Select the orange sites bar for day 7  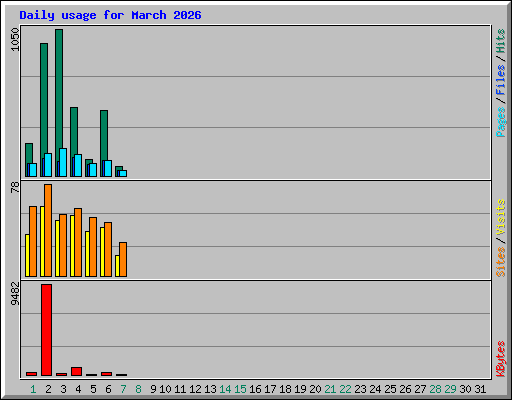[x=123, y=259]
